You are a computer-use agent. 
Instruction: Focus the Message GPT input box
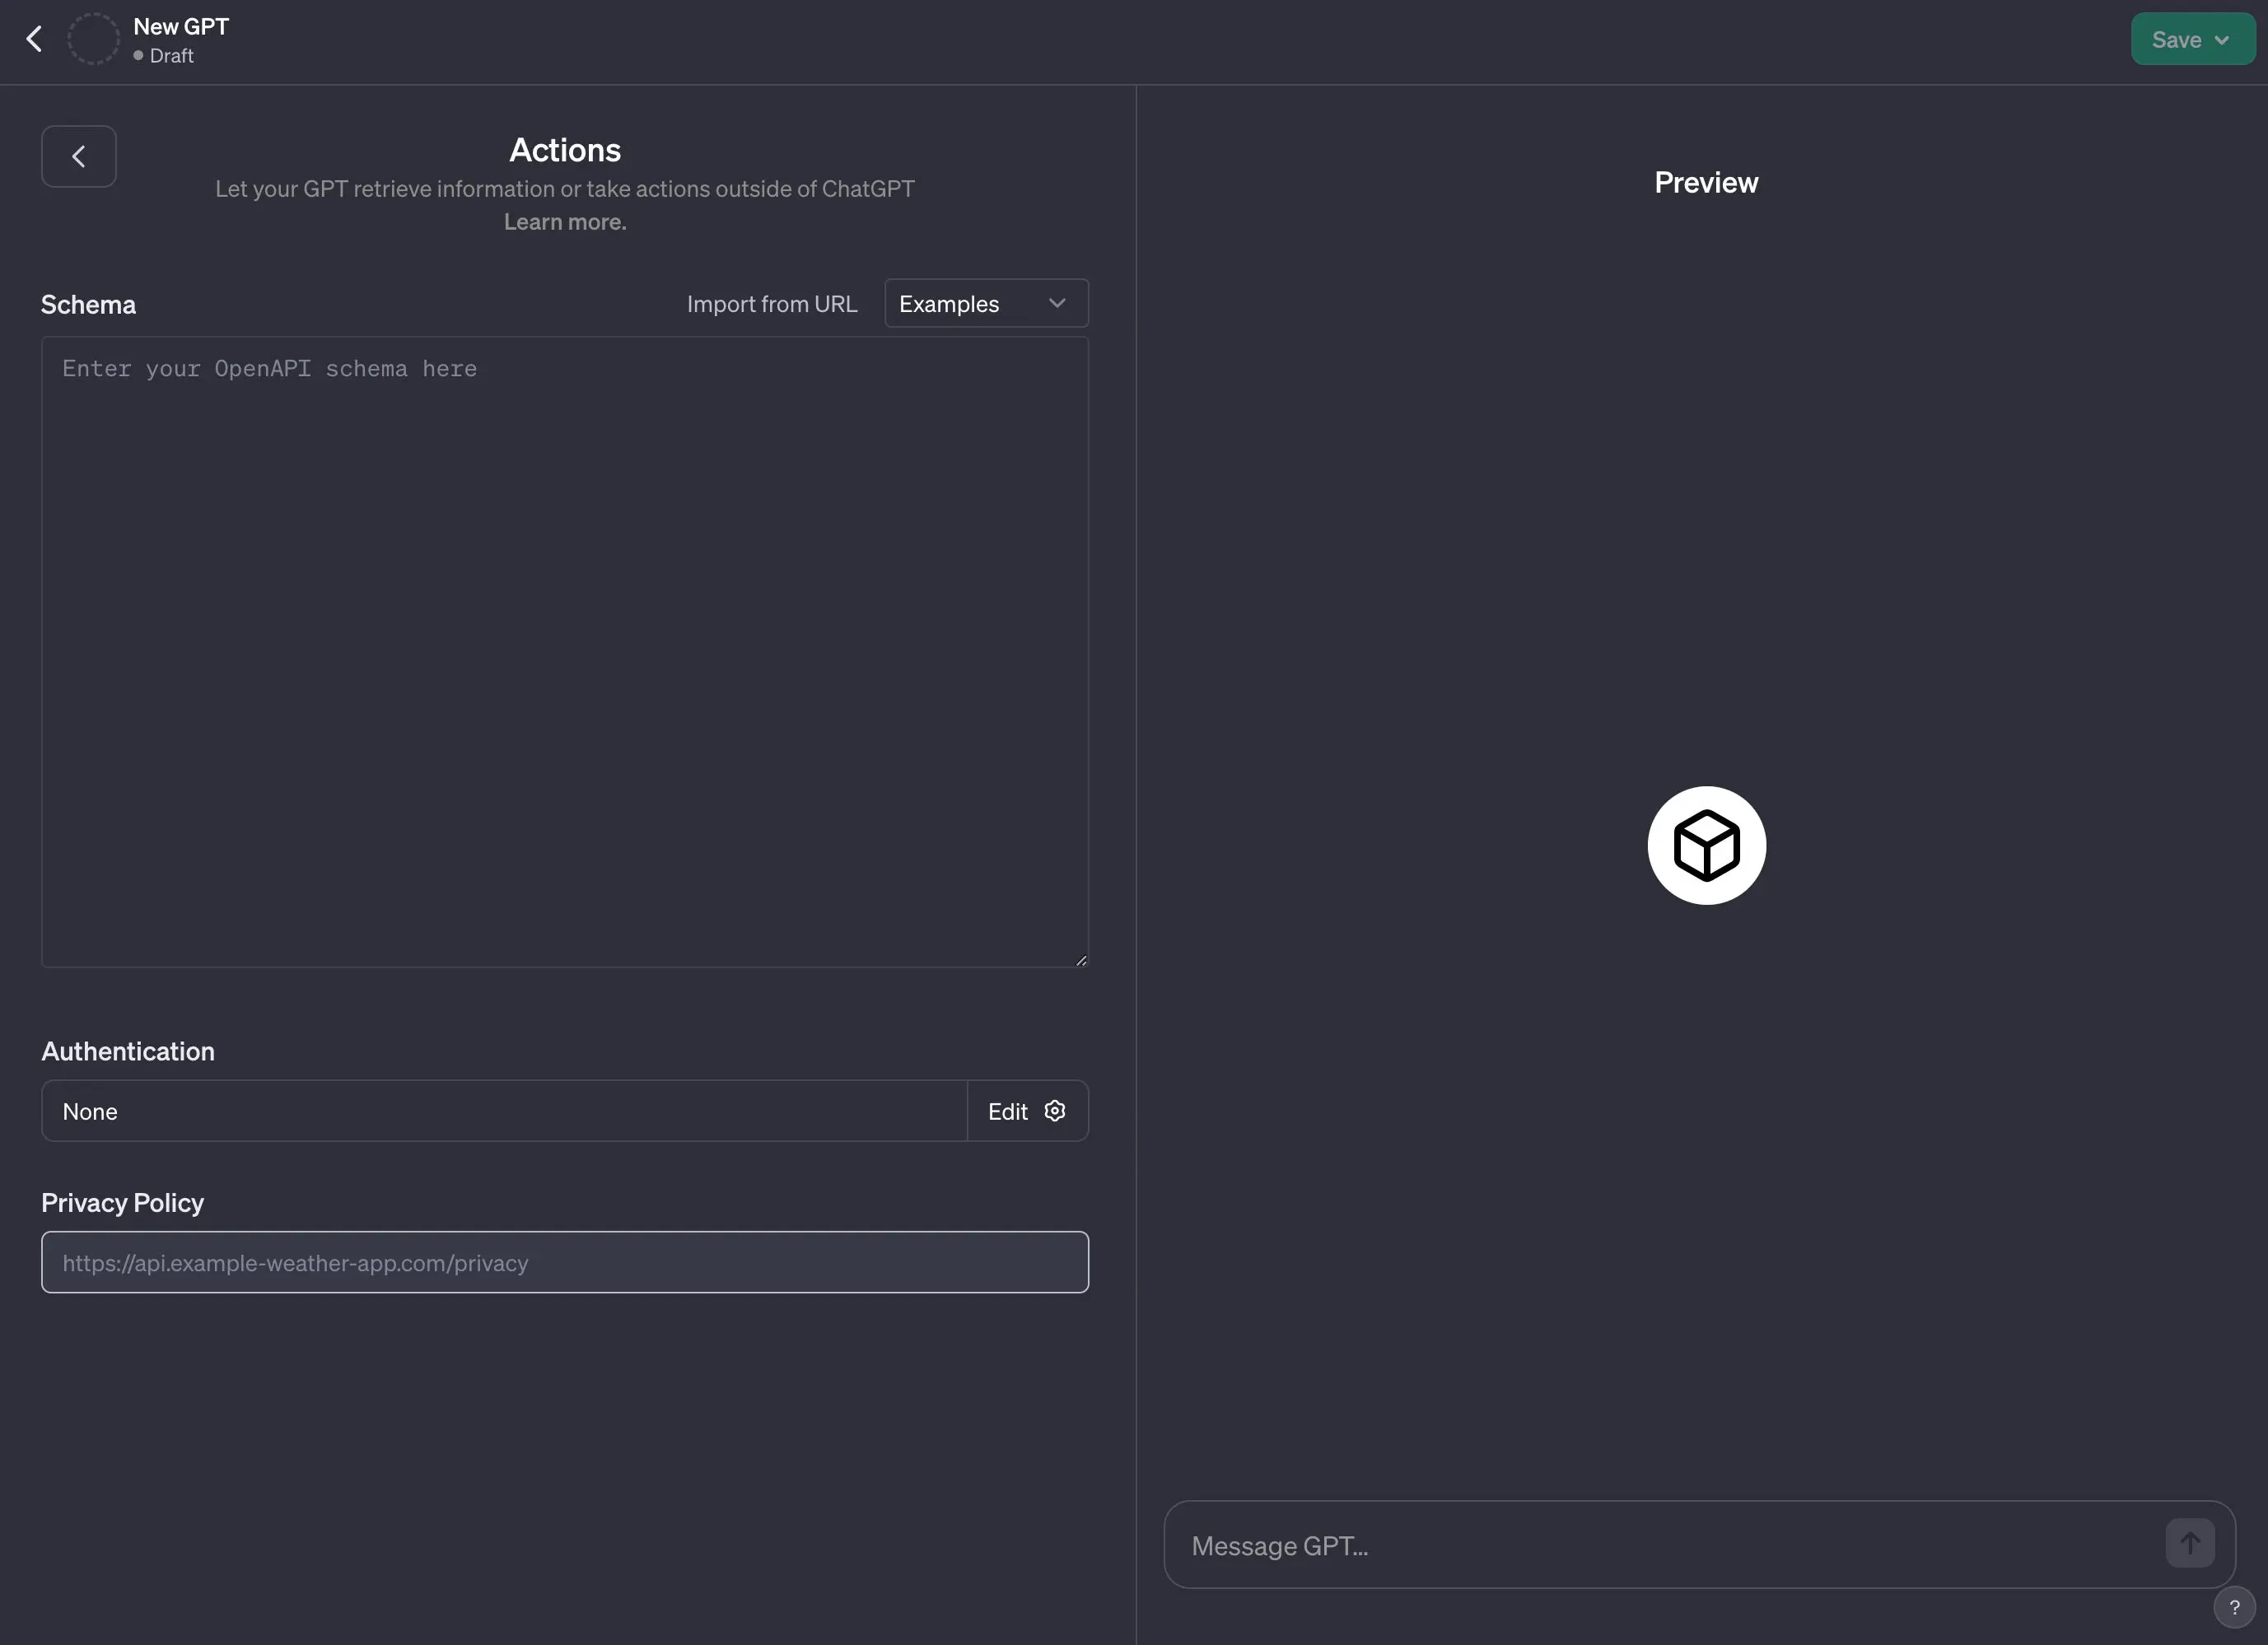point(1660,1546)
